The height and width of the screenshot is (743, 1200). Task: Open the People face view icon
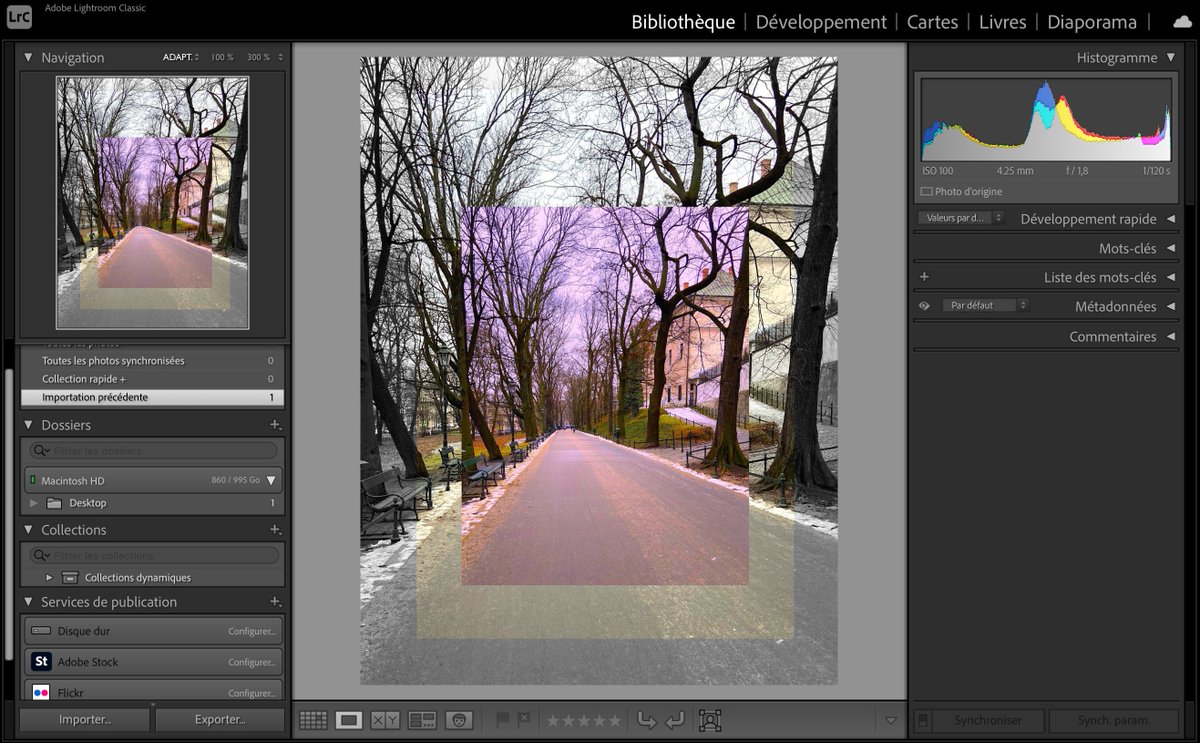click(x=459, y=720)
